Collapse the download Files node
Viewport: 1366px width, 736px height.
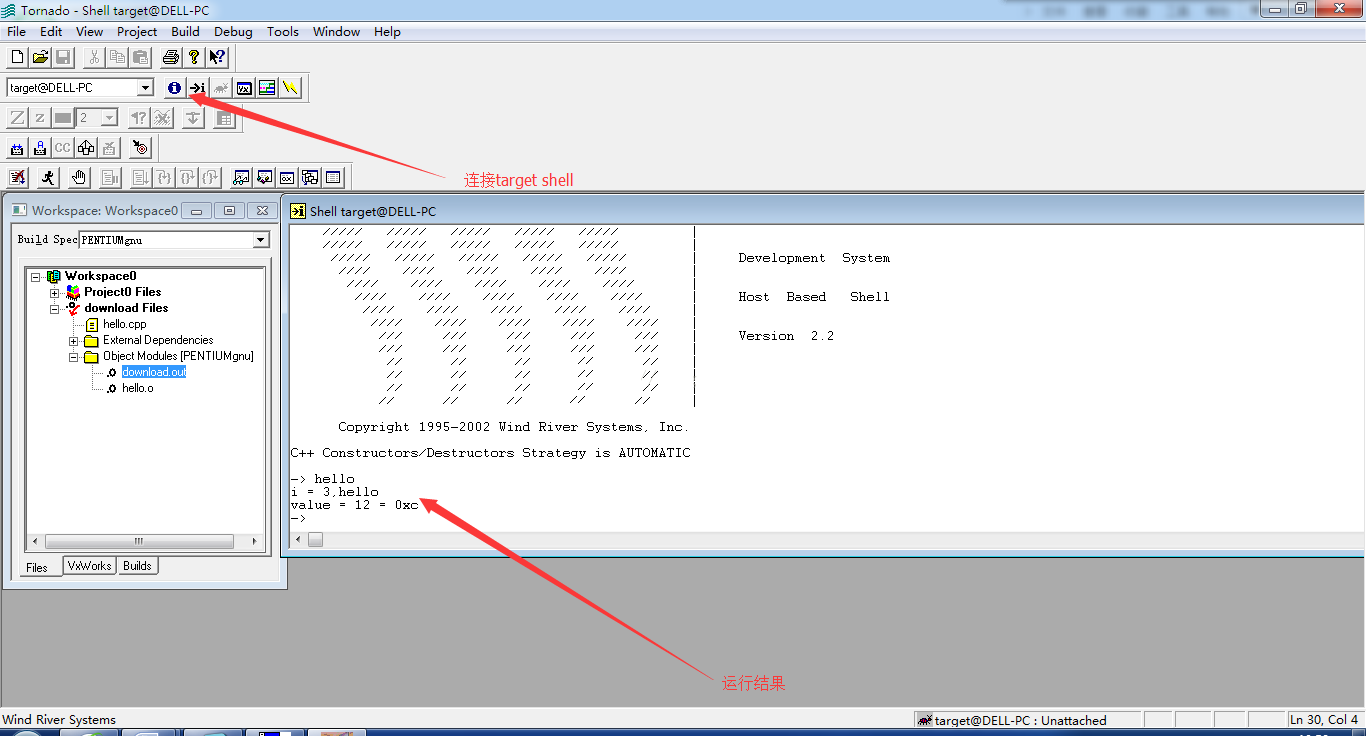click(x=55, y=308)
